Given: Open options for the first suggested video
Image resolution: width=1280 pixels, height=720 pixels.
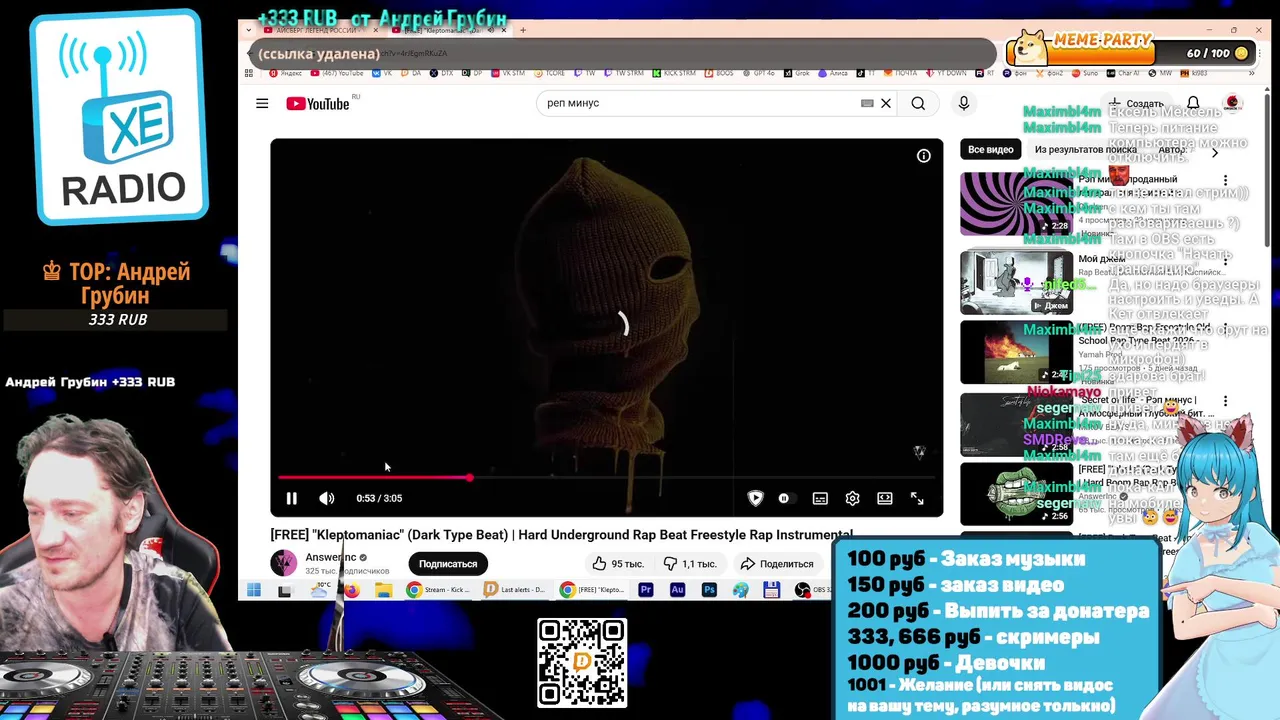Looking at the screenshot, I should pos(1225,181).
